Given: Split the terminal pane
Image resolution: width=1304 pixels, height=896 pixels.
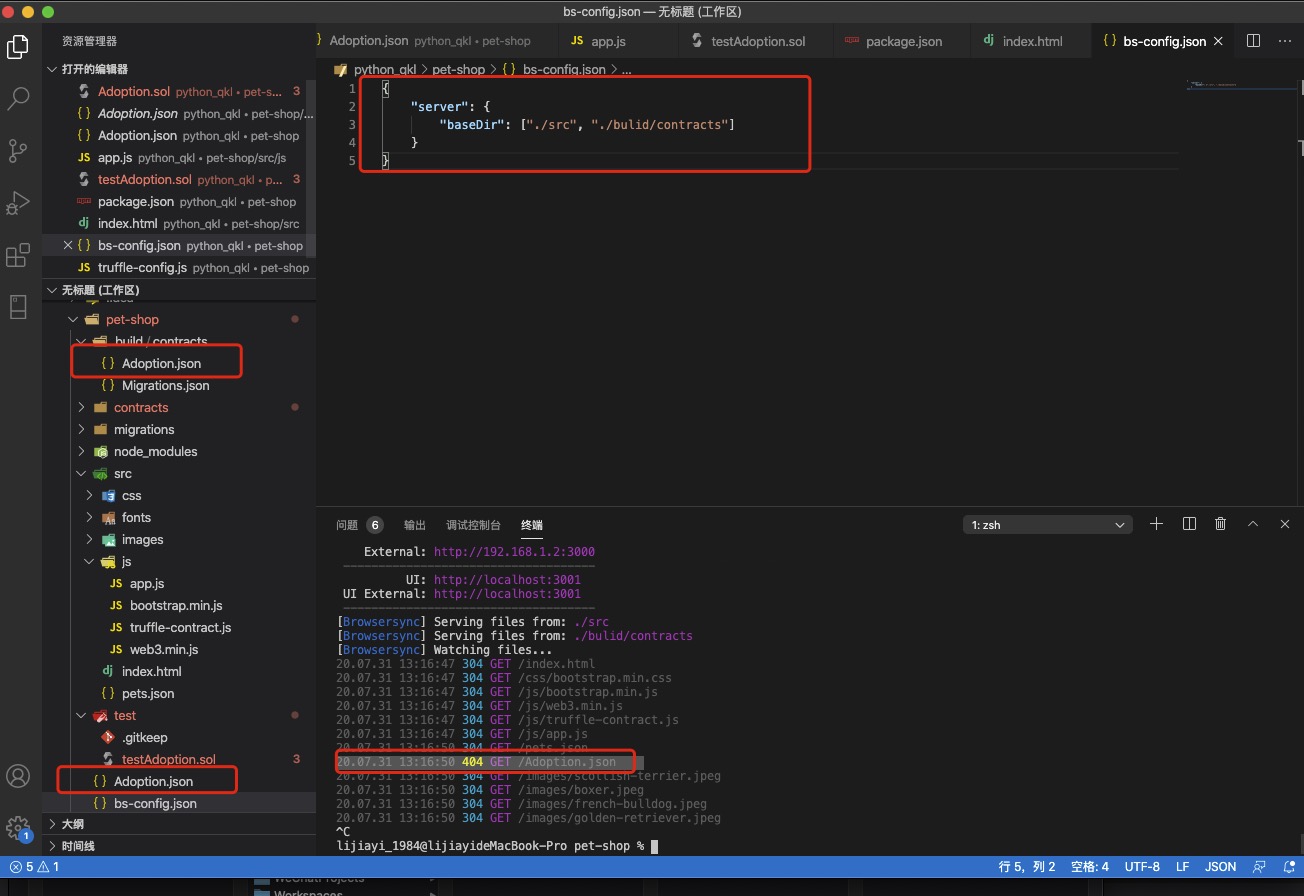Looking at the screenshot, I should (x=1189, y=524).
